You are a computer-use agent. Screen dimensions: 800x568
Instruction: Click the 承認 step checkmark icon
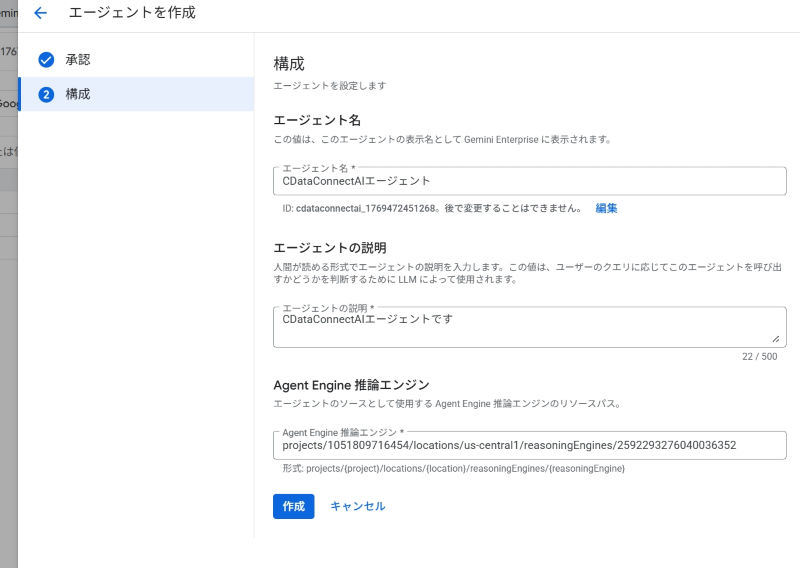pyautogui.click(x=46, y=60)
